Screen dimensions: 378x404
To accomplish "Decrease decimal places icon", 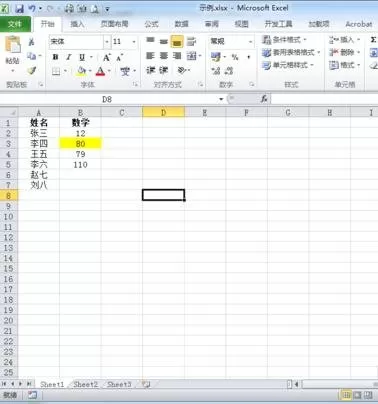I will [x=229, y=71].
